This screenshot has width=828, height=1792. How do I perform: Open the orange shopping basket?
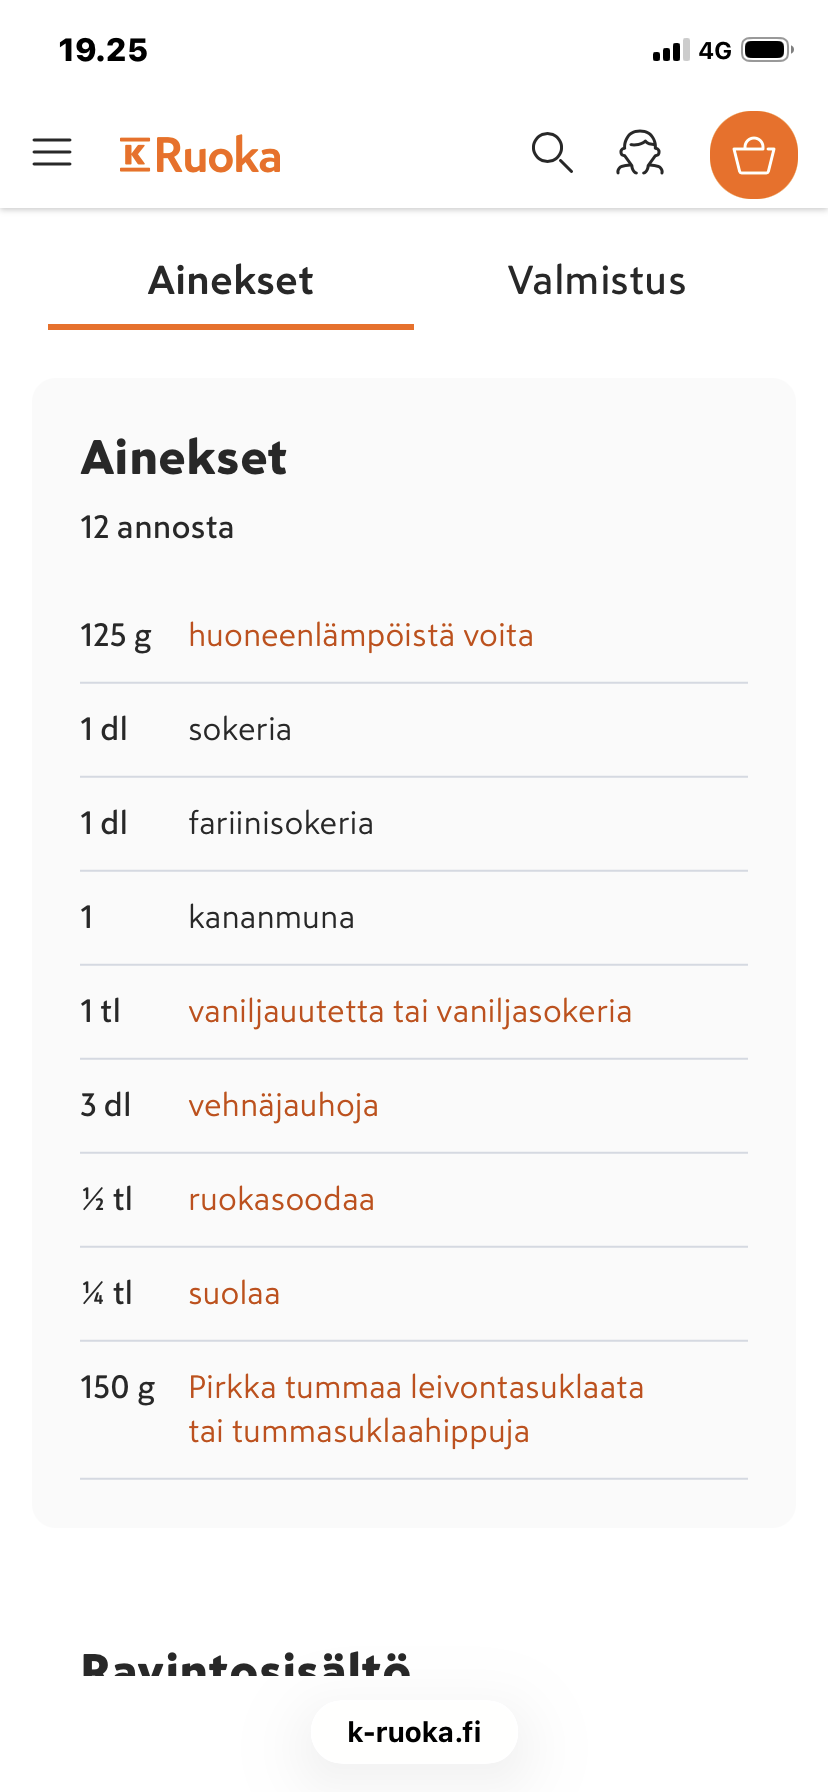pos(754,155)
